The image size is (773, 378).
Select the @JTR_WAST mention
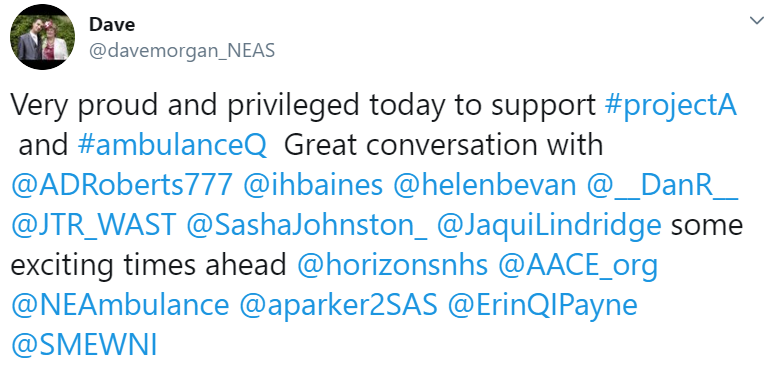(x=93, y=226)
